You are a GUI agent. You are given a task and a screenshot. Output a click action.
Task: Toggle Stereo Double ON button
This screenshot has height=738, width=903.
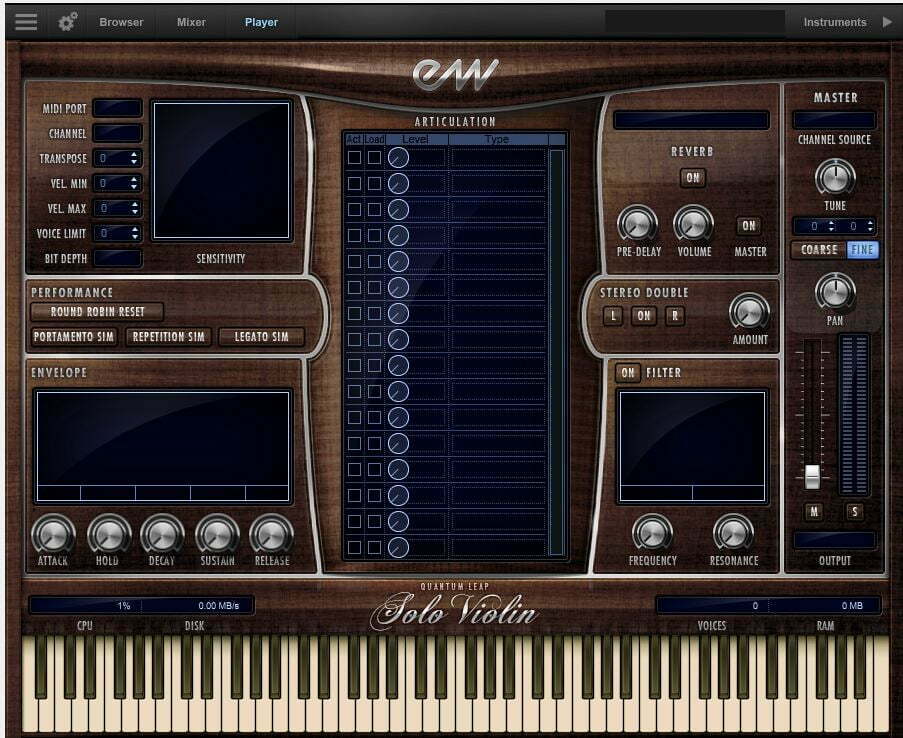tap(644, 315)
